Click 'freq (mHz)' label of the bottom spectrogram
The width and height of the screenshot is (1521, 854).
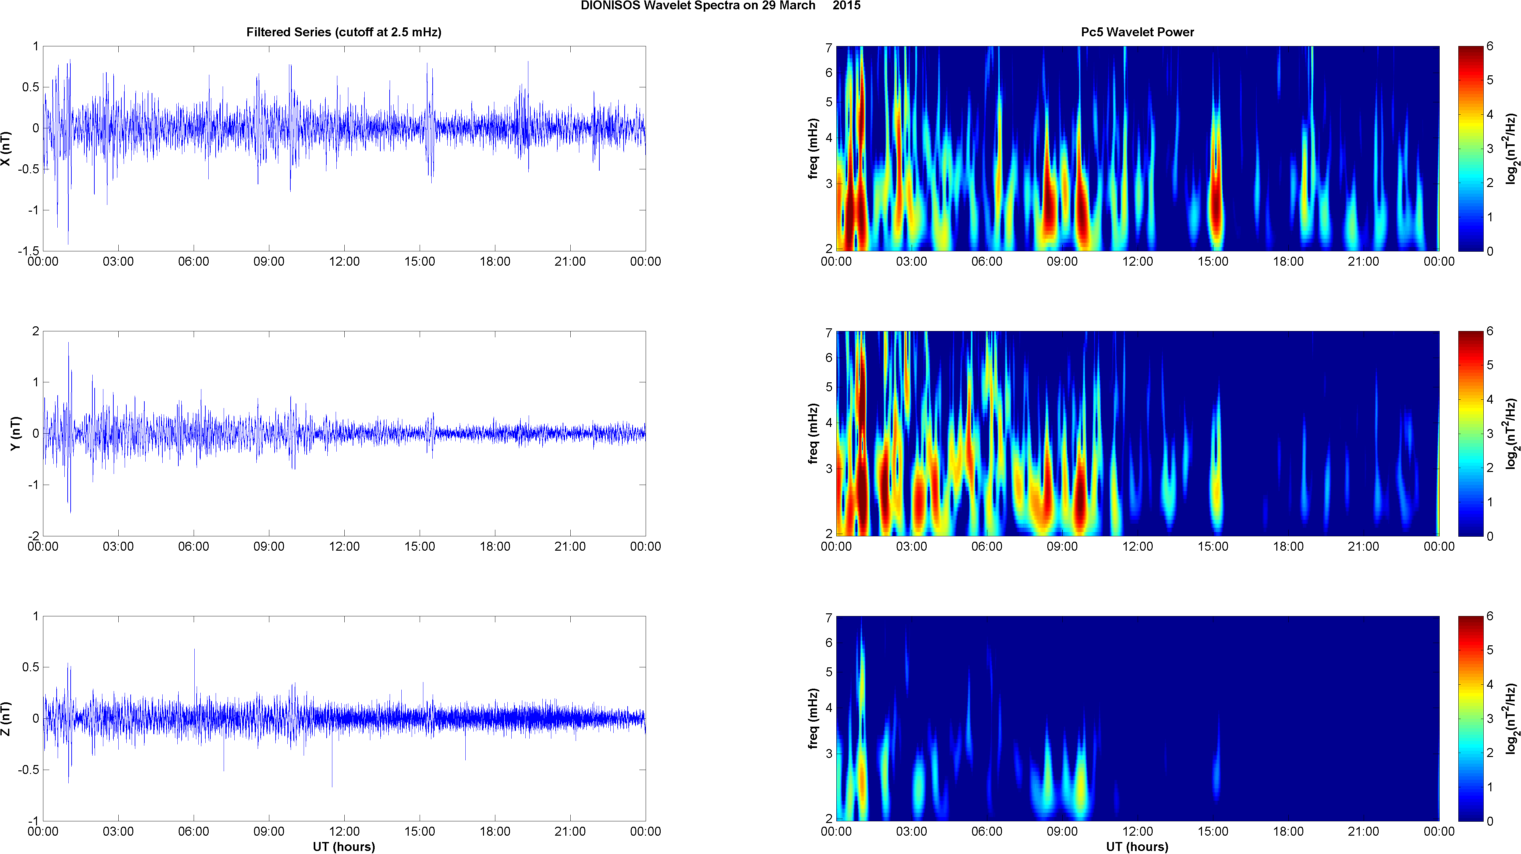click(813, 718)
